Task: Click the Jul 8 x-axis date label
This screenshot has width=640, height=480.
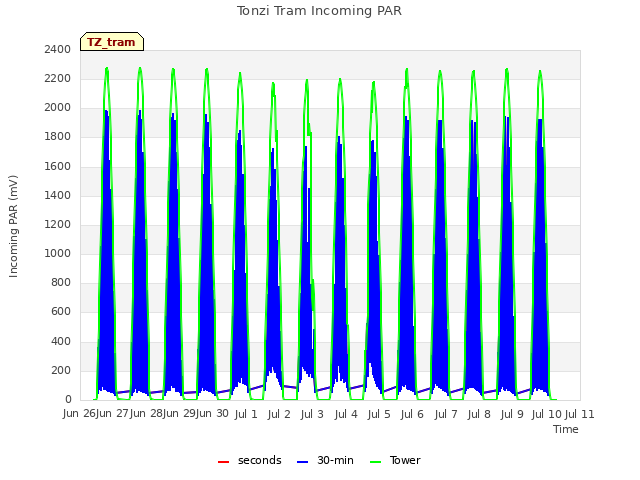Action: [x=479, y=414]
